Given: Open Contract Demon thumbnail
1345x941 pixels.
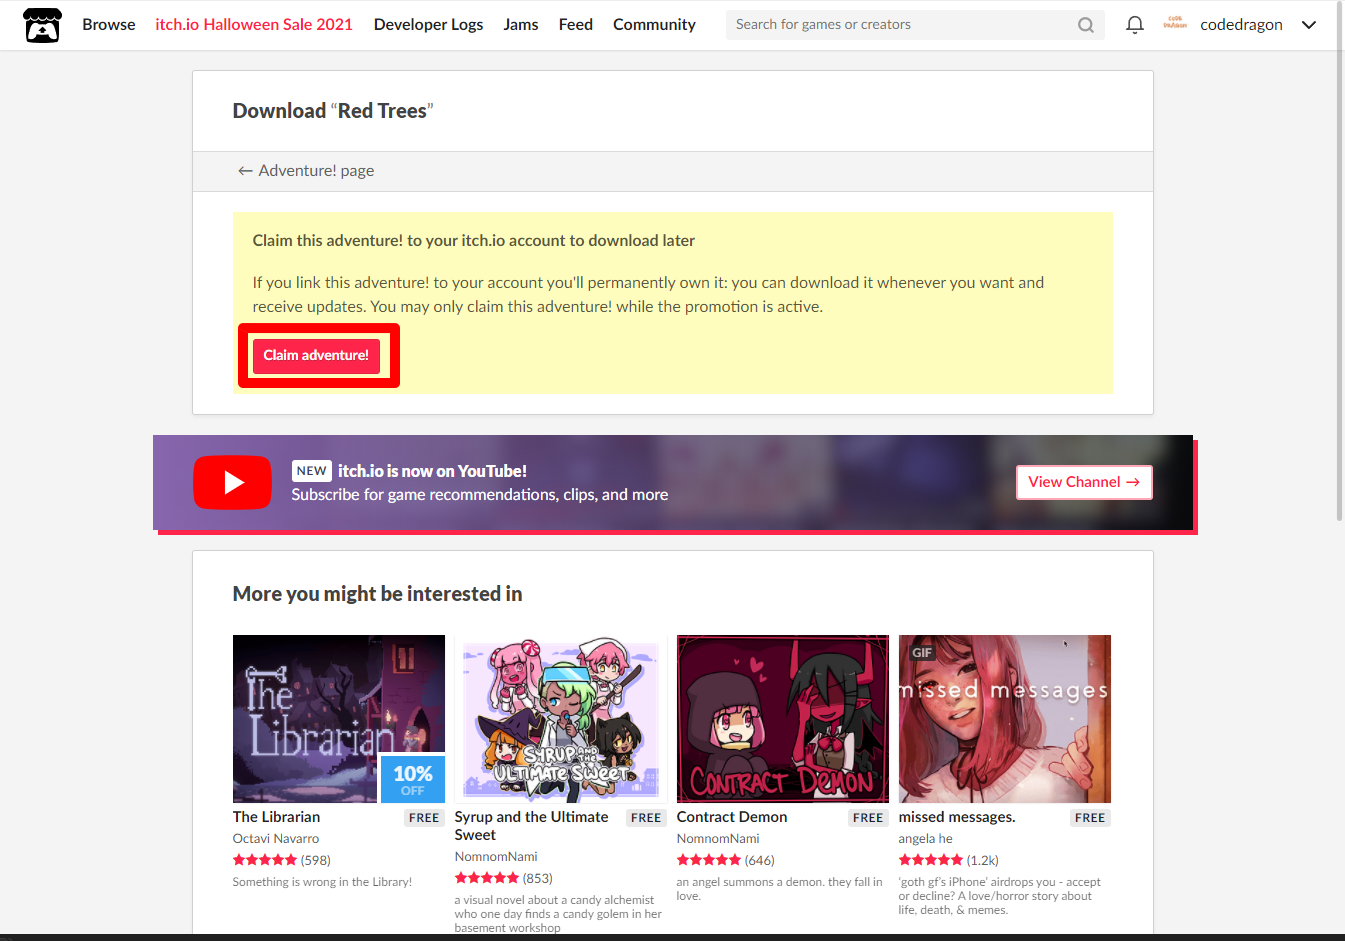Looking at the screenshot, I should point(783,719).
